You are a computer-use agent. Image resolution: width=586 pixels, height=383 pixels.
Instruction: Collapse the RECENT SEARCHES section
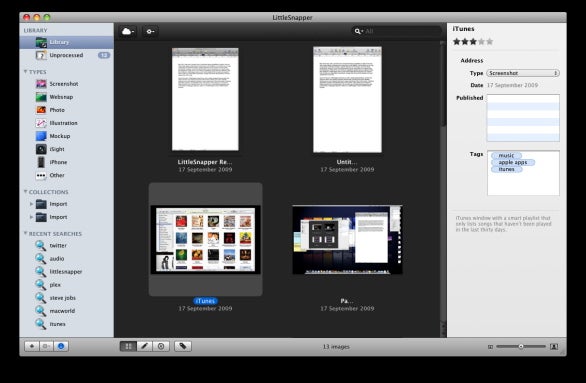pyautogui.click(x=25, y=233)
